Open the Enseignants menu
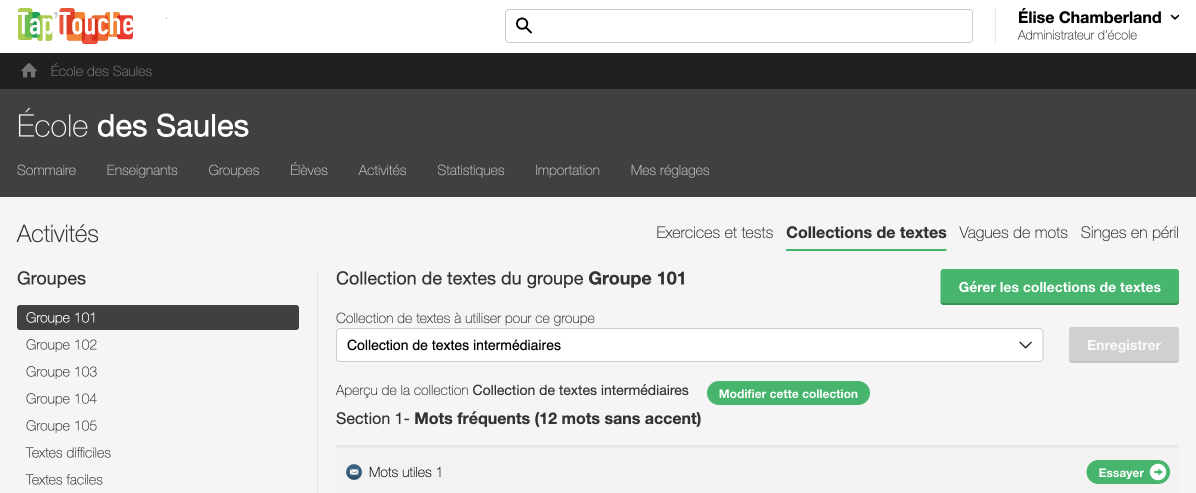This screenshot has height=493, width=1196. coord(142,170)
